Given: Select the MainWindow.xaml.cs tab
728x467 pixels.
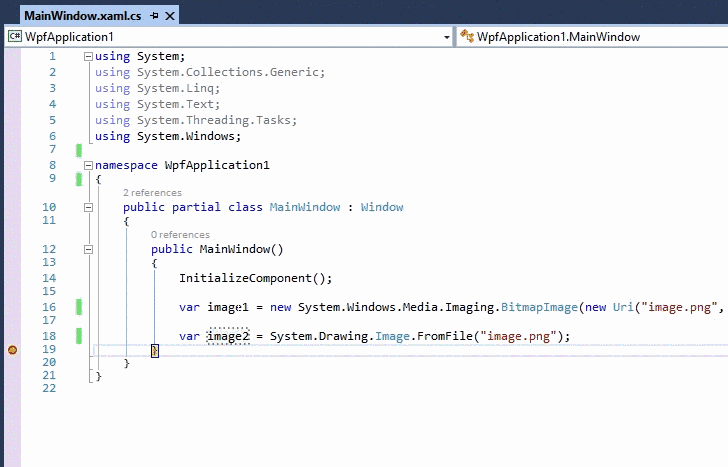Looking at the screenshot, I should point(83,16).
